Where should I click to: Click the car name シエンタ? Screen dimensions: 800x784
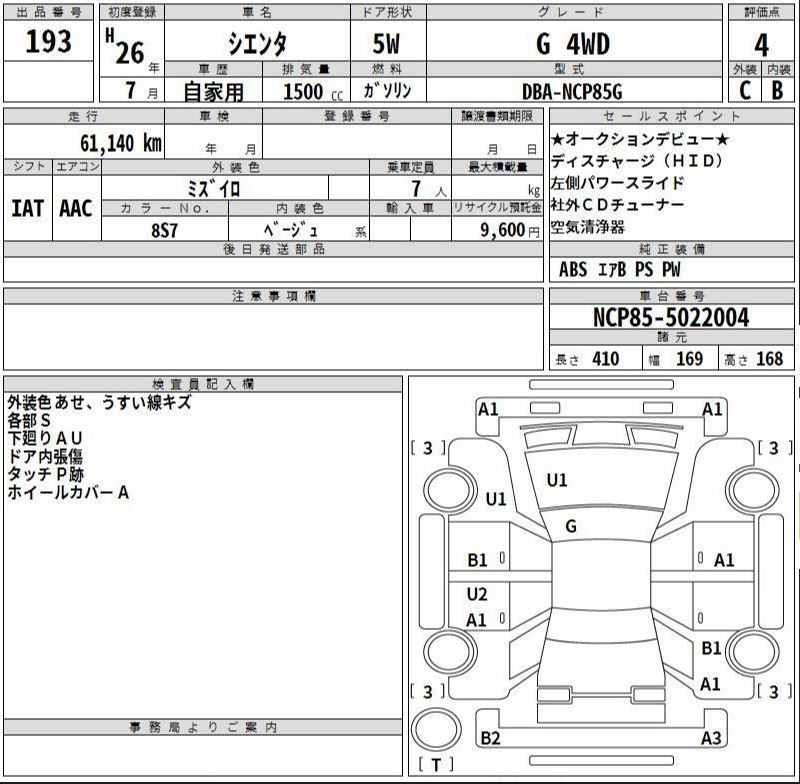pyautogui.click(x=257, y=44)
